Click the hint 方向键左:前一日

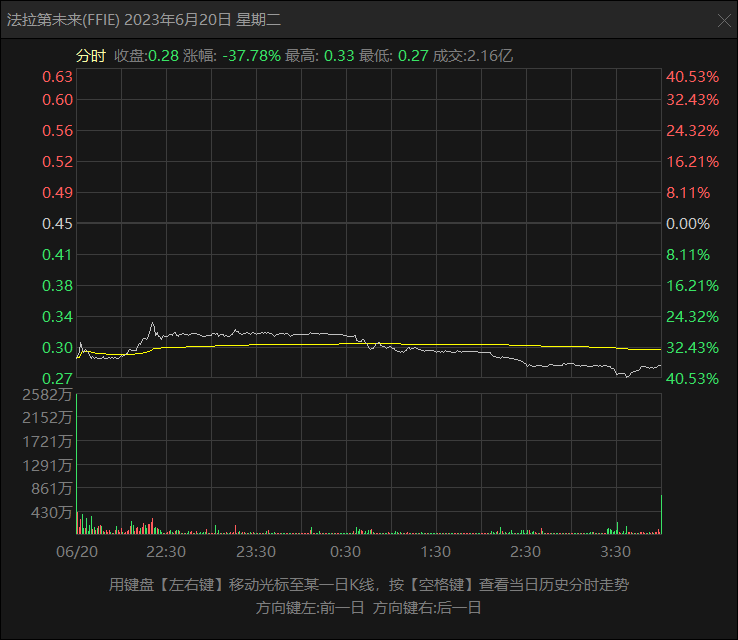click(x=310, y=608)
